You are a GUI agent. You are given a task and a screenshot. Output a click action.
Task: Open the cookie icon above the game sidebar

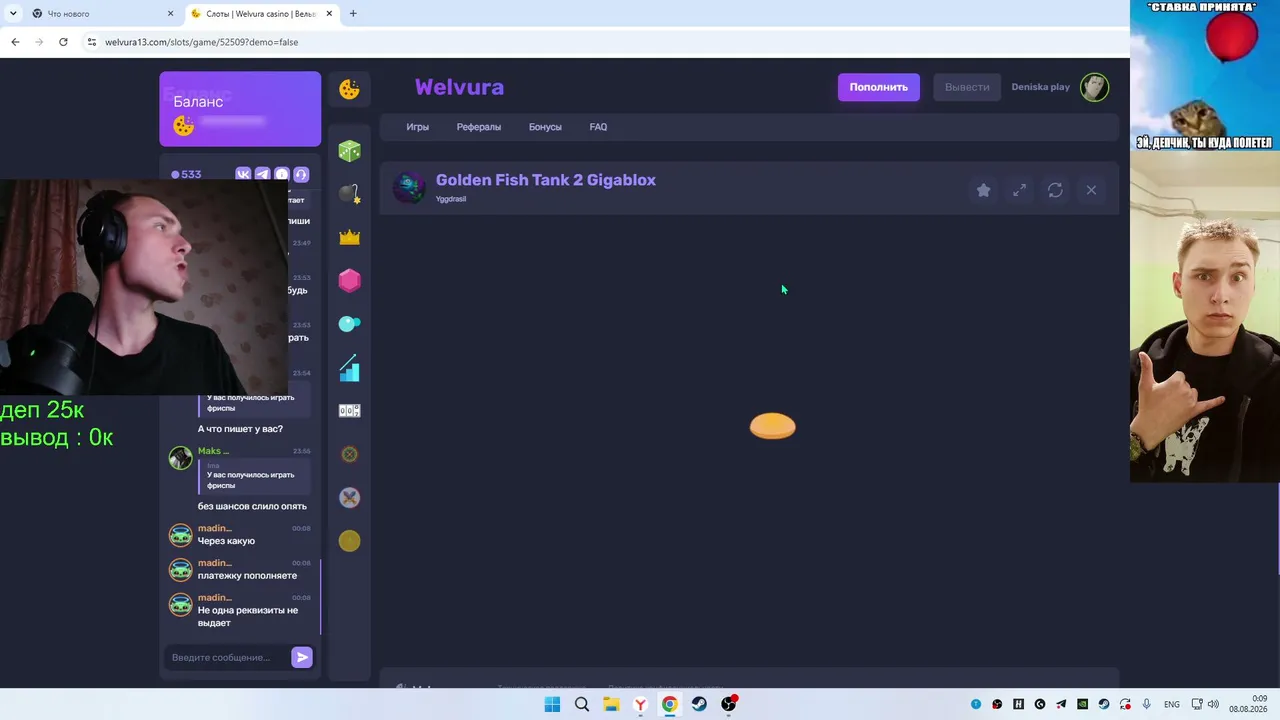point(349,90)
